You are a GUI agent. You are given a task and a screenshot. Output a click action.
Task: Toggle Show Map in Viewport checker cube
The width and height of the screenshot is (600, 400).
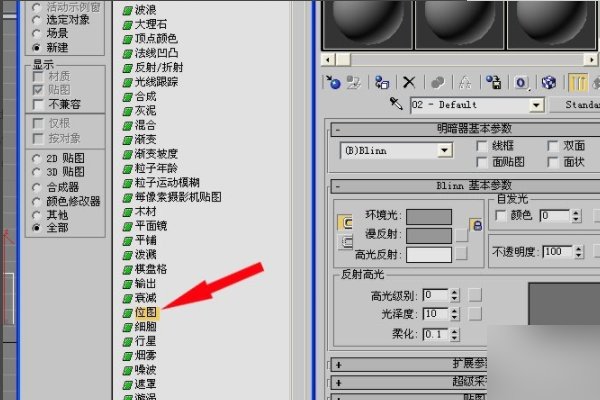549,82
